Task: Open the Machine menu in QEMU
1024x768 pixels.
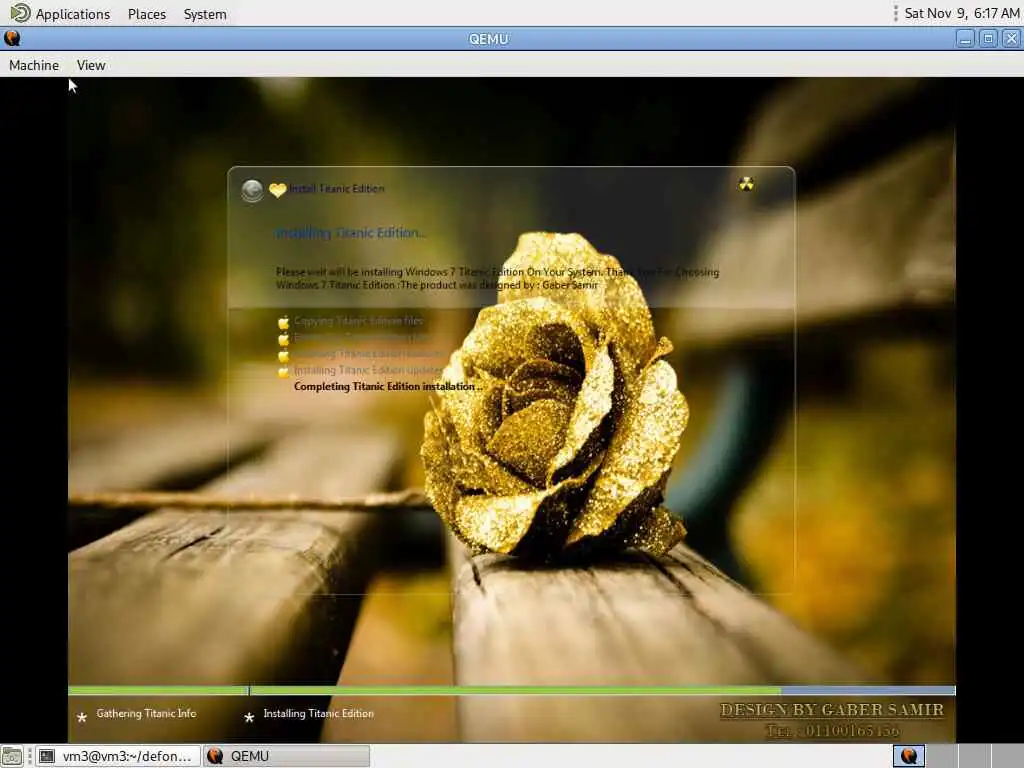Action: [34, 65]
